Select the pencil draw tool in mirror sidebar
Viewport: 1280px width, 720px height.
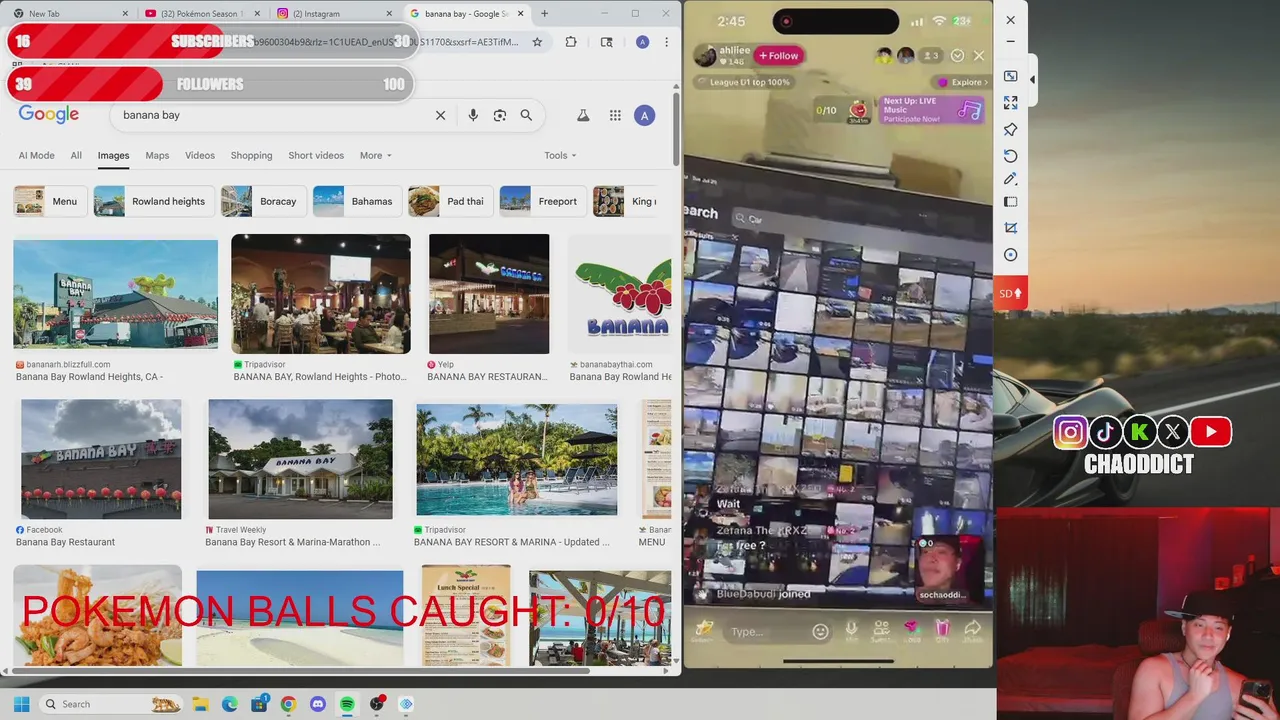click(x=1010, y=179)
